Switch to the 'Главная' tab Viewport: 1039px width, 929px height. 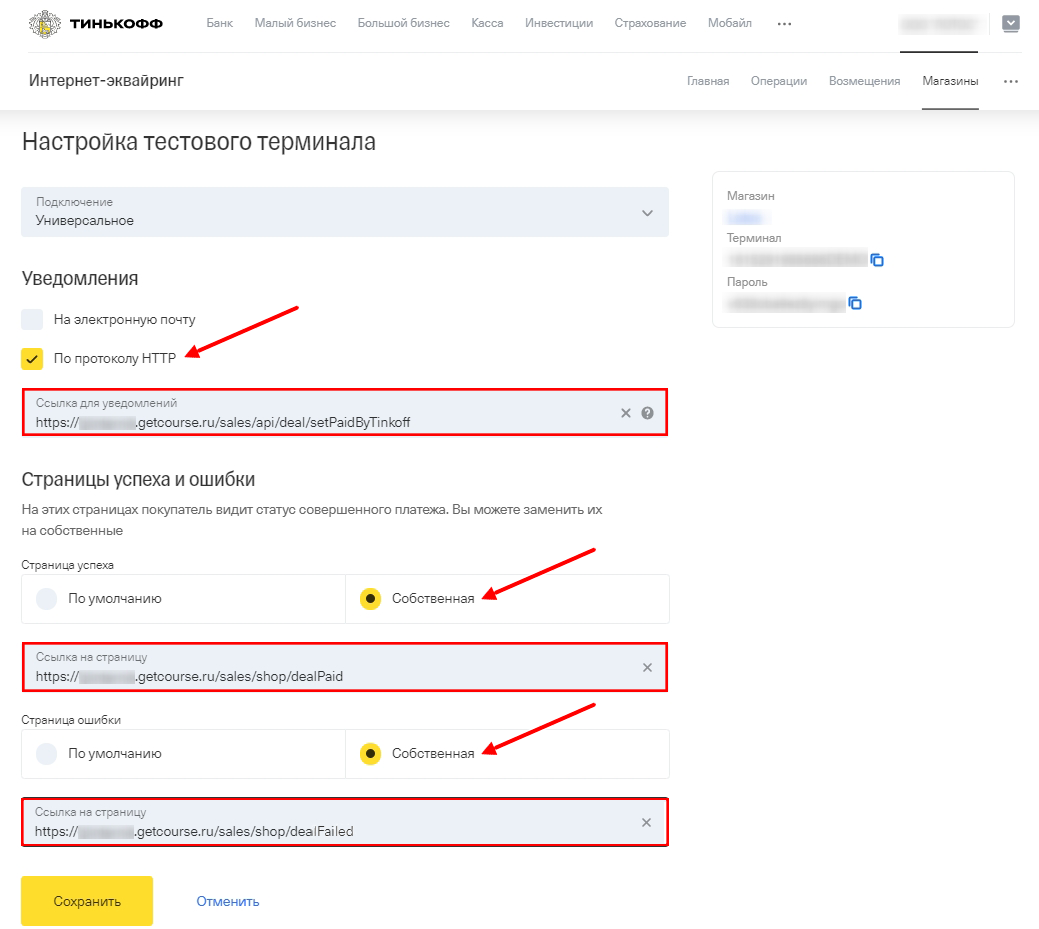pyautogui.click(x=708, y=81)
